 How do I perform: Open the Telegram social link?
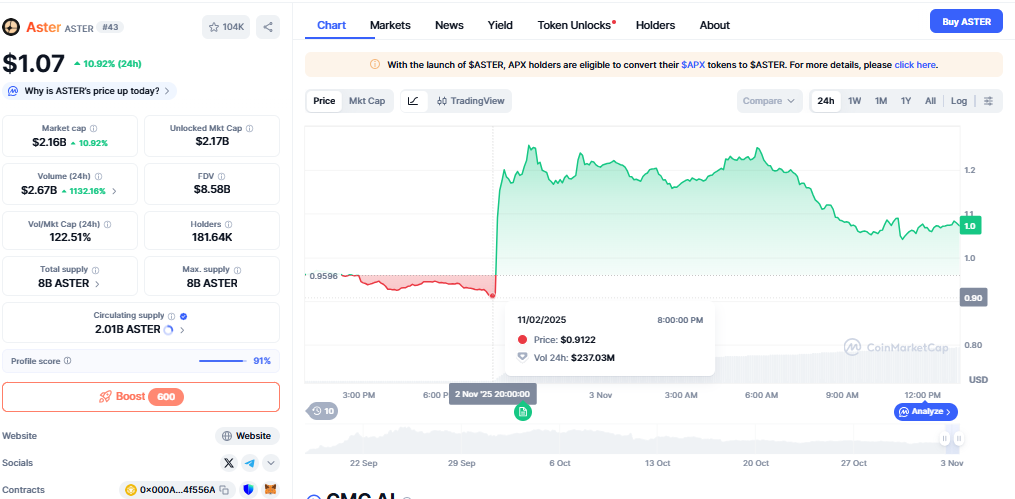[250, 463]
